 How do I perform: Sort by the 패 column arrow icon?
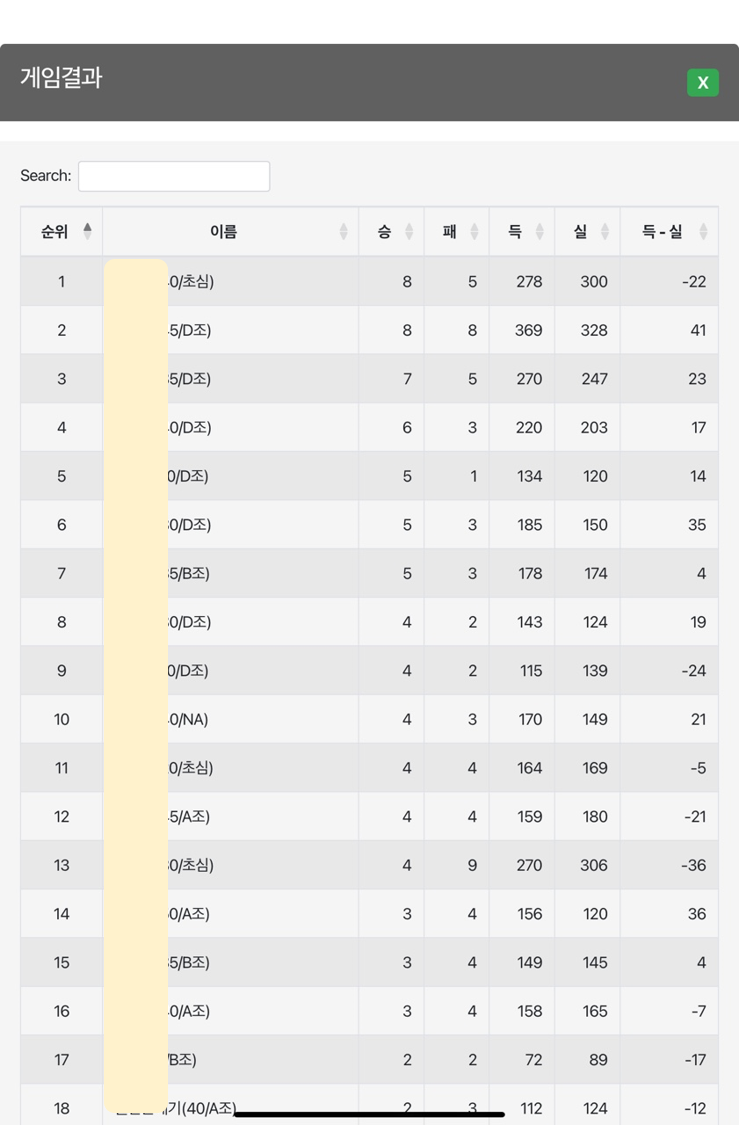click(x=474, y=231)
